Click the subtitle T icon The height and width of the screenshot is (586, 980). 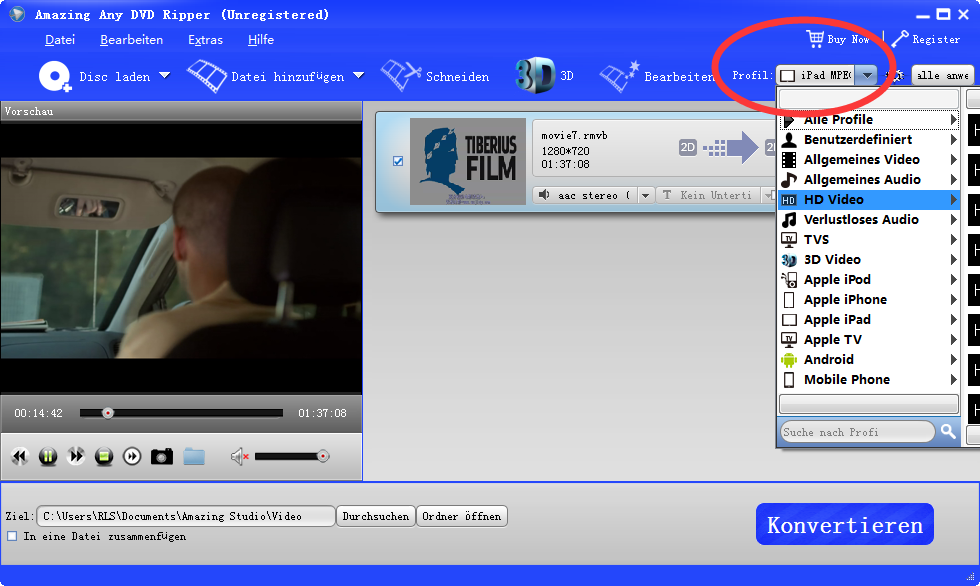667,195
